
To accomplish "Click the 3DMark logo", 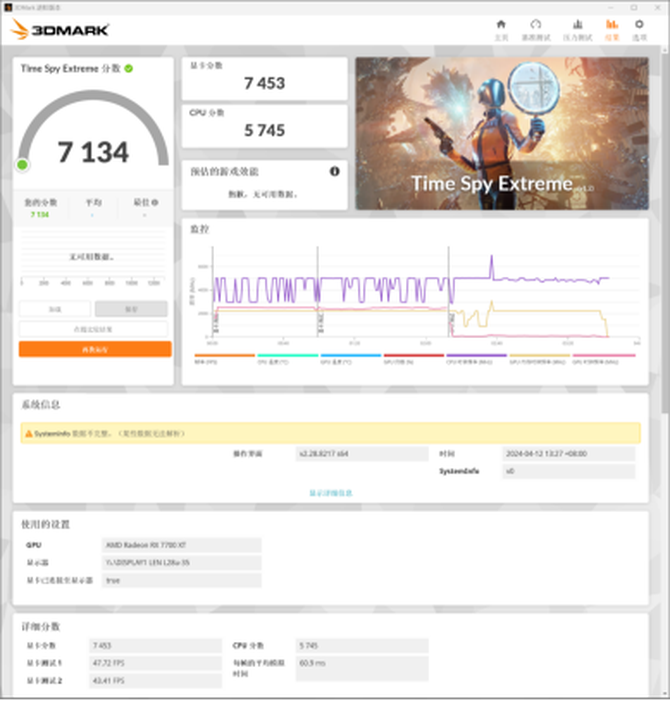I will (x=59, y=30).
